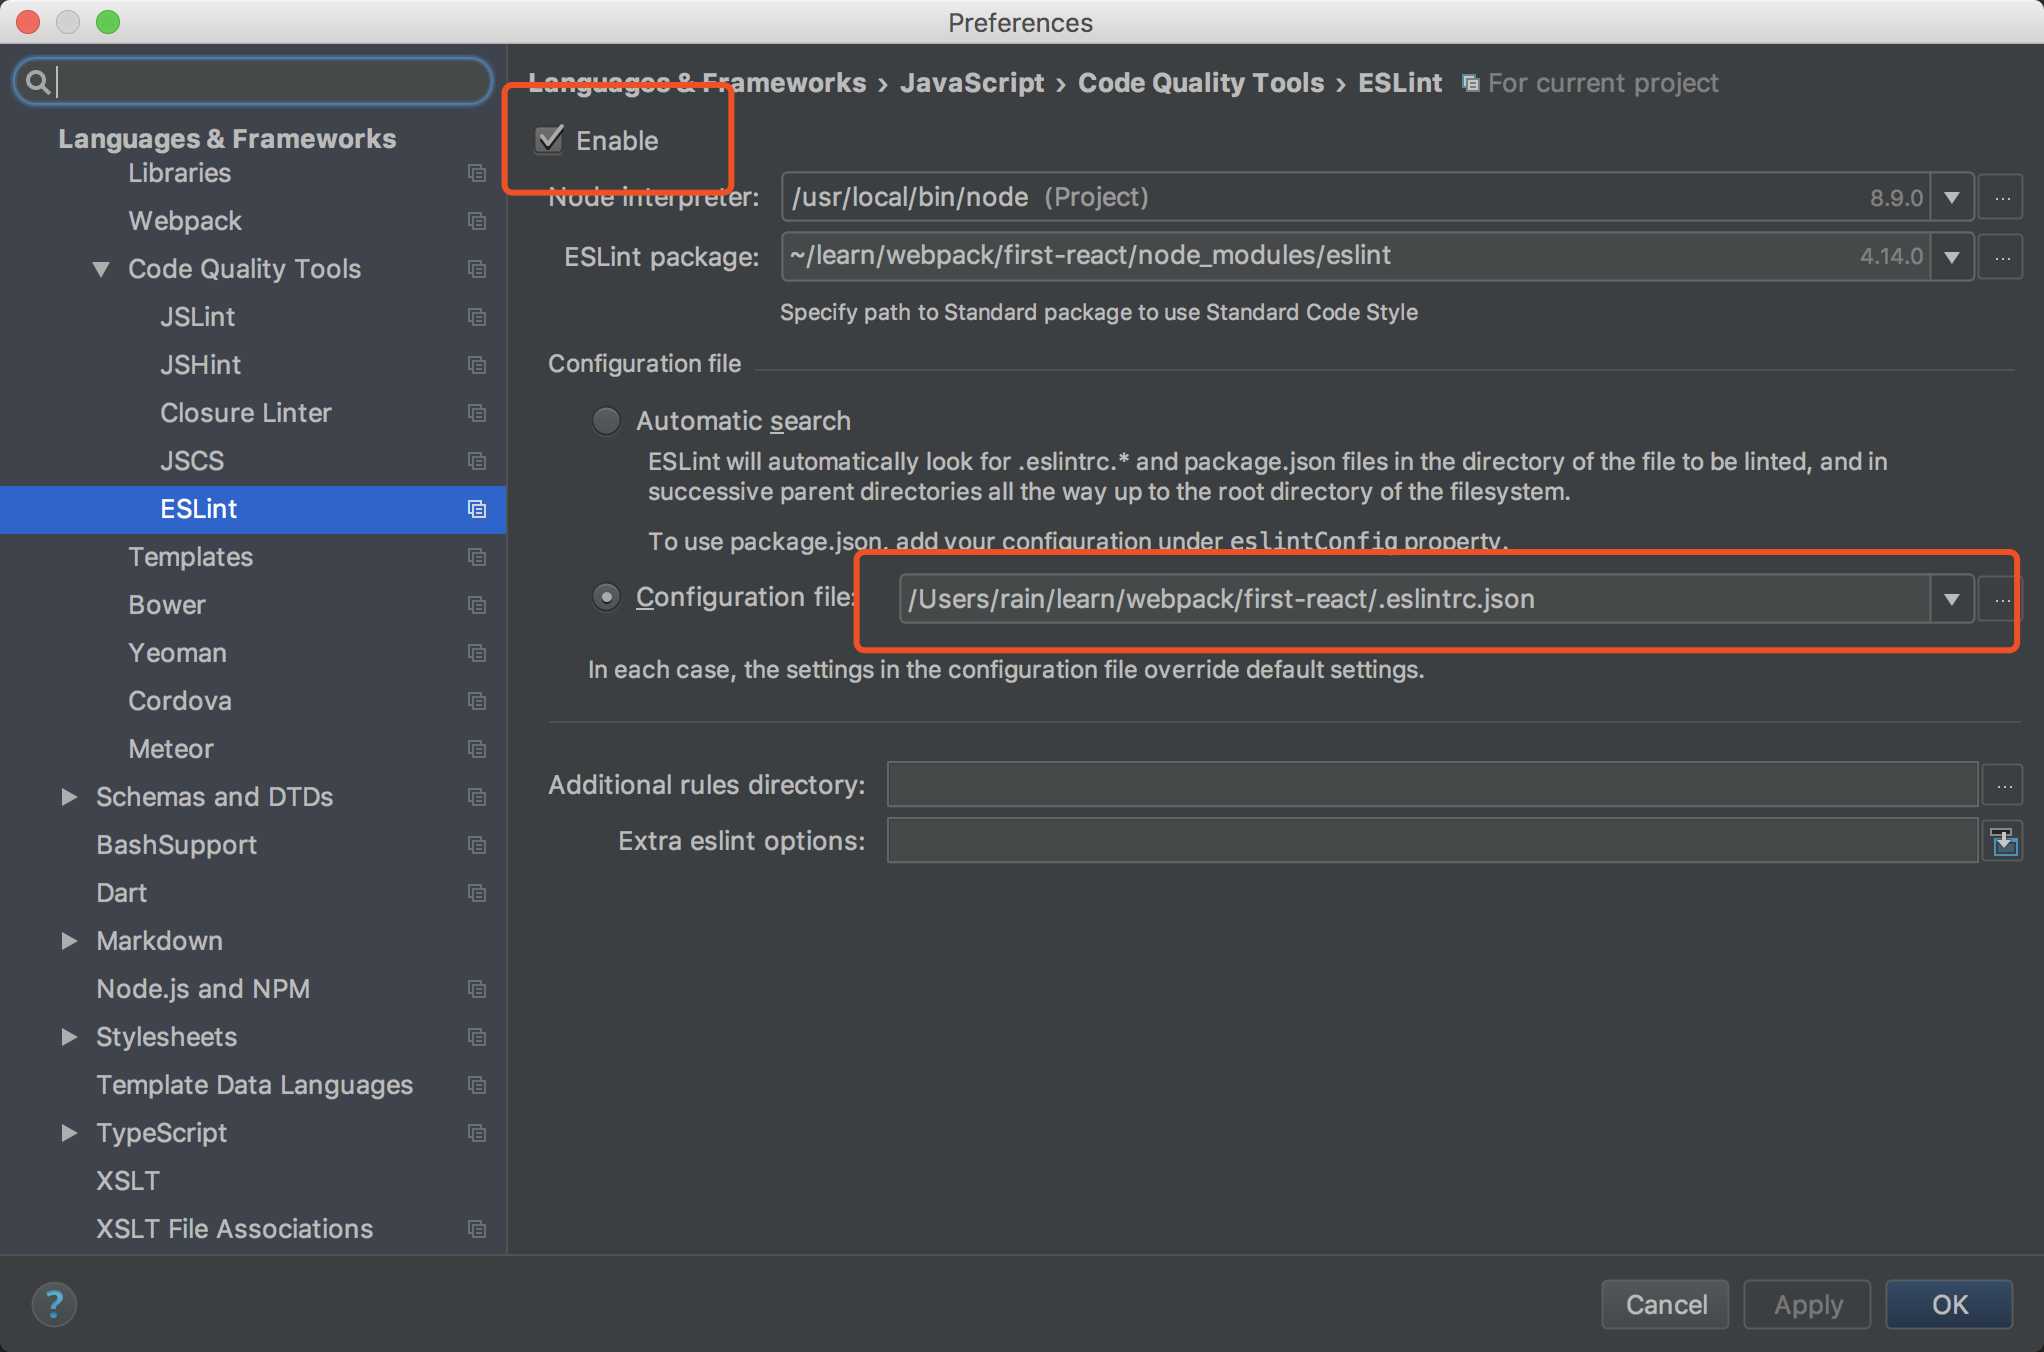Open the Yeoman settings page
Viewport: 2044px width, 1352px height.
177,653
